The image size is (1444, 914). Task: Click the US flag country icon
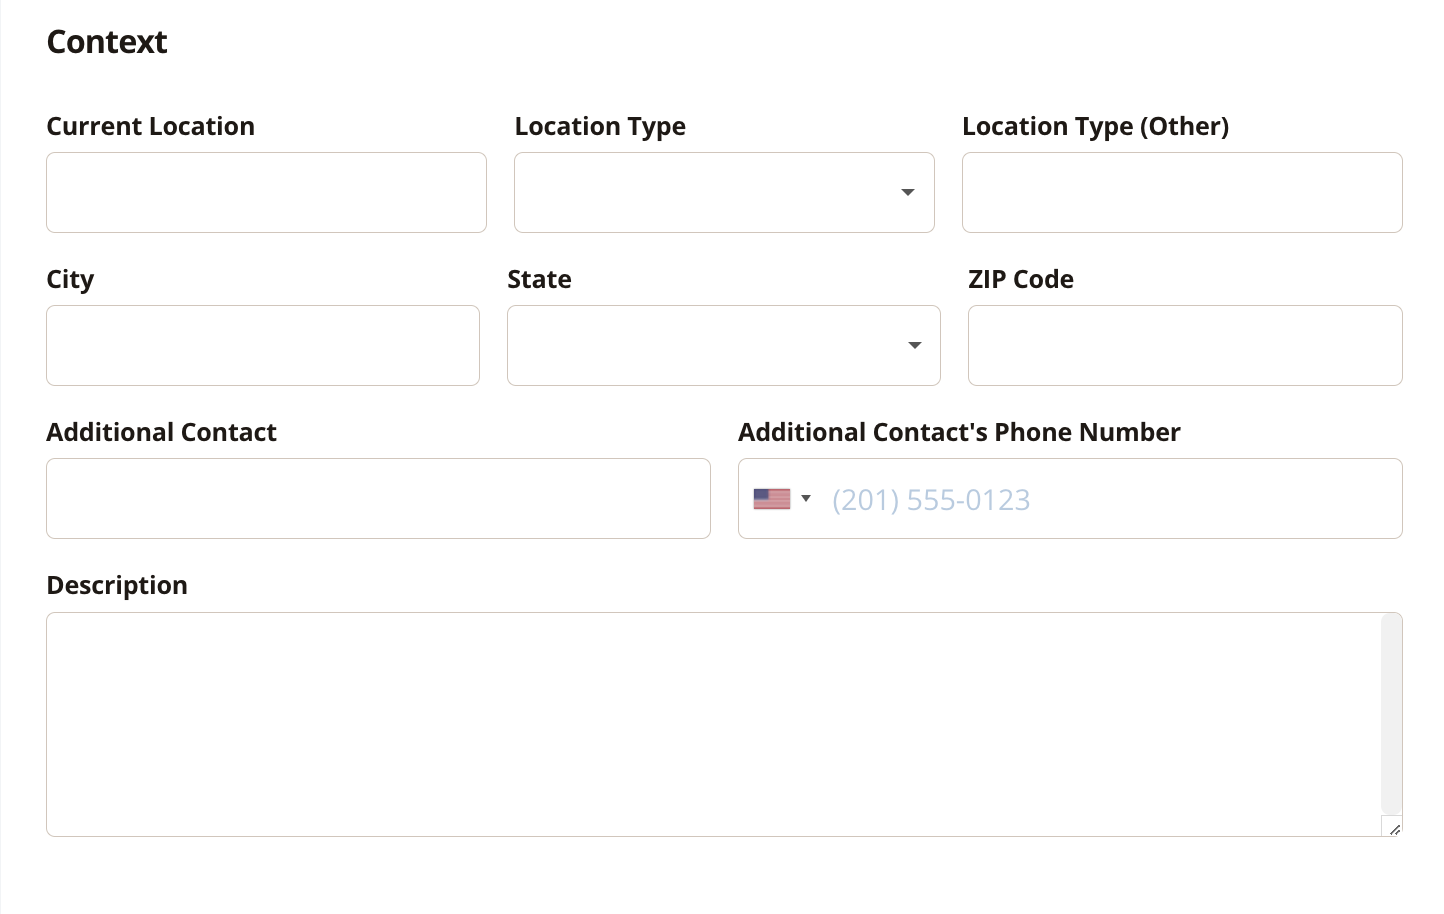point(771,499)
